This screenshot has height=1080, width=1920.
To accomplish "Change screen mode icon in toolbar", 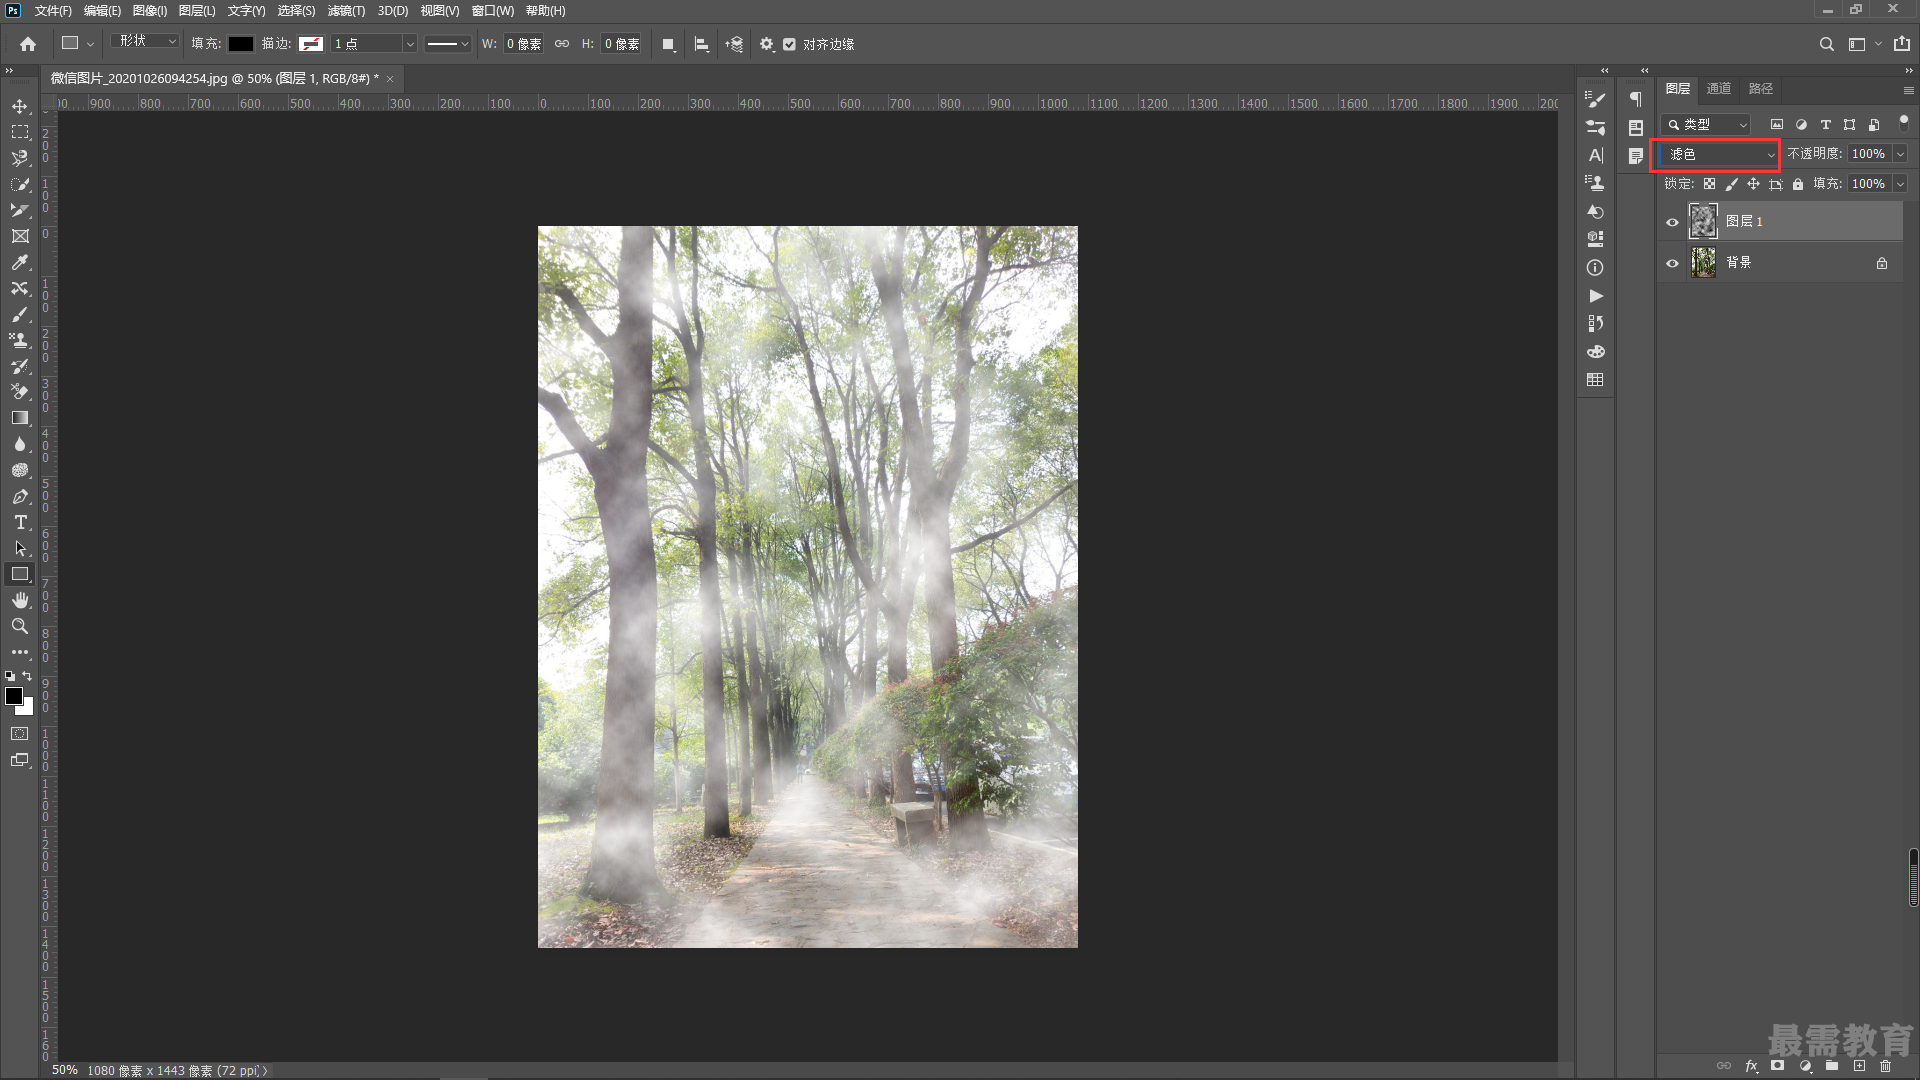I will [20, 760].
